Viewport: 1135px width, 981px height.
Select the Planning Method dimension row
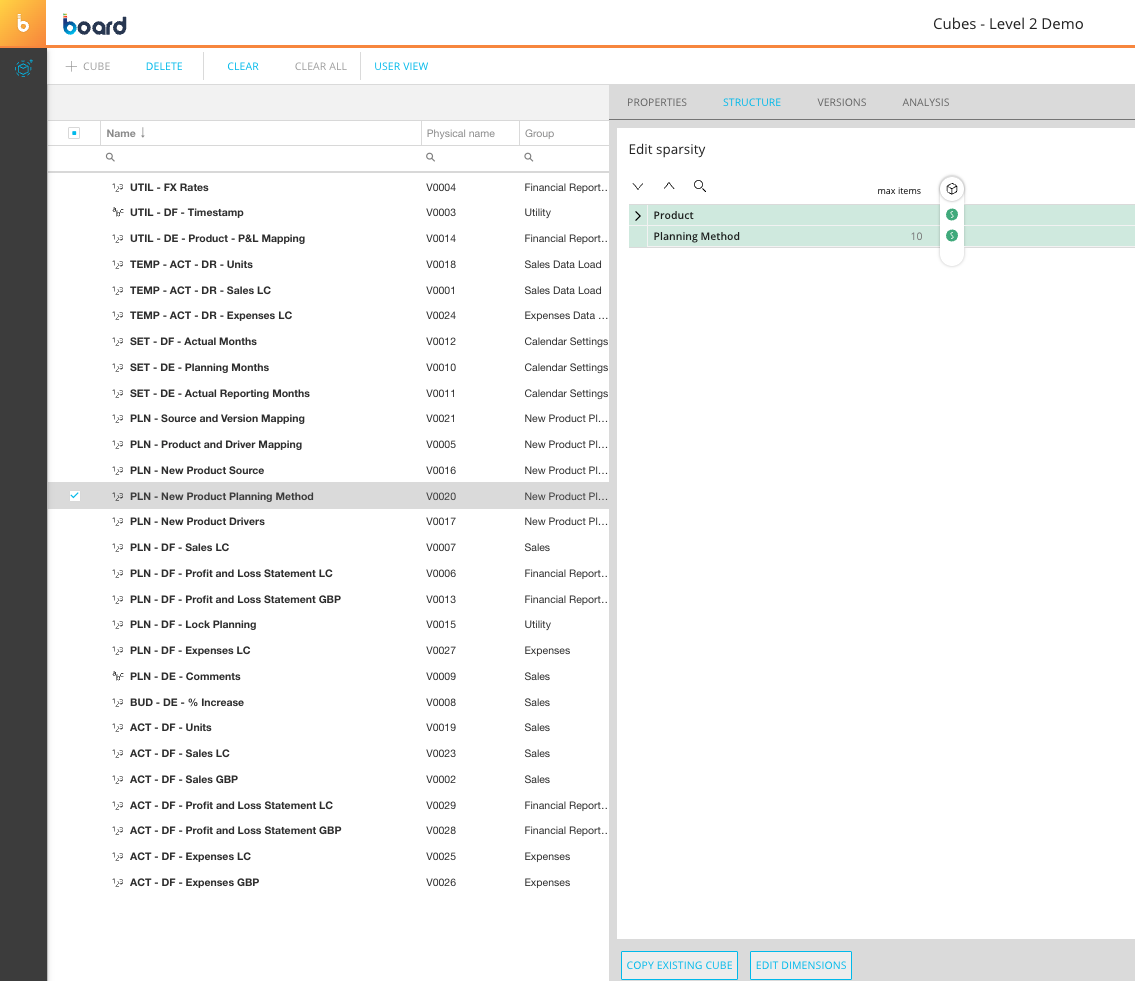(882, 236)
